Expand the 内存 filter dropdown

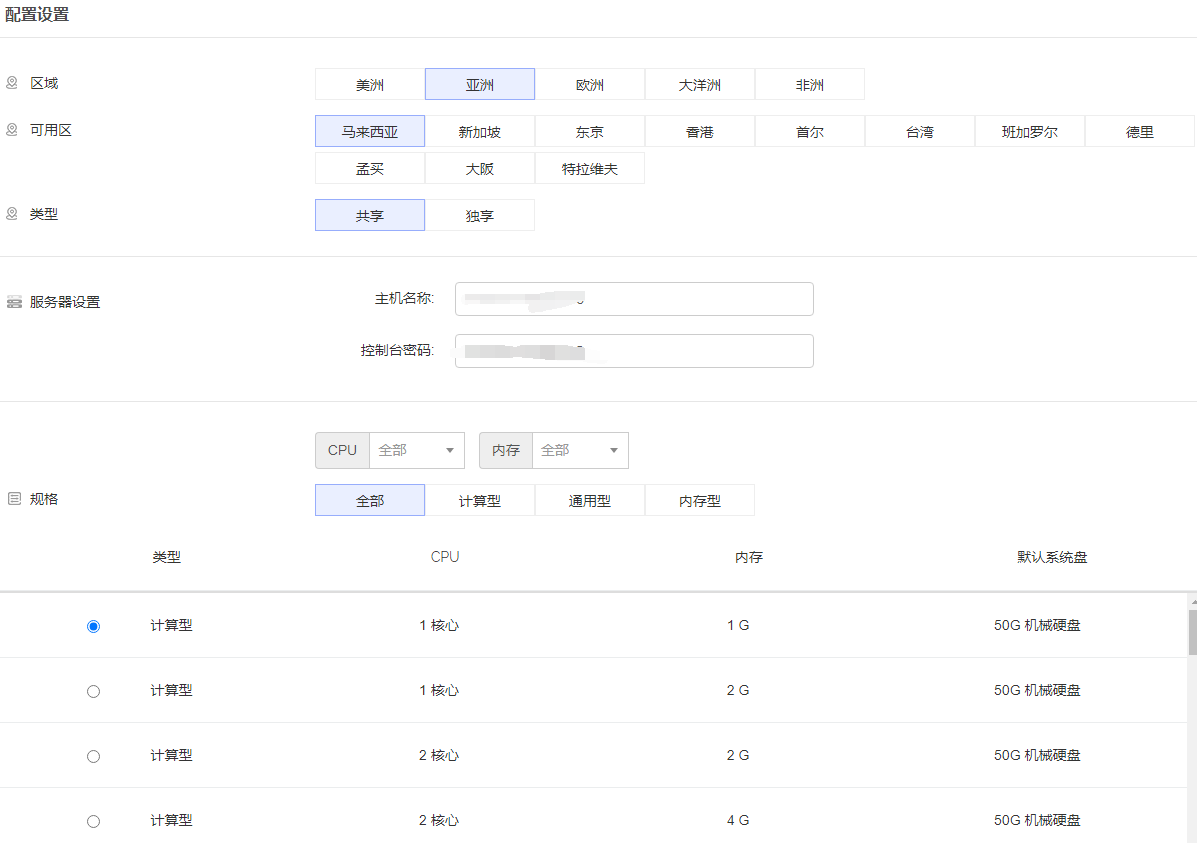[x=580, y=450]
